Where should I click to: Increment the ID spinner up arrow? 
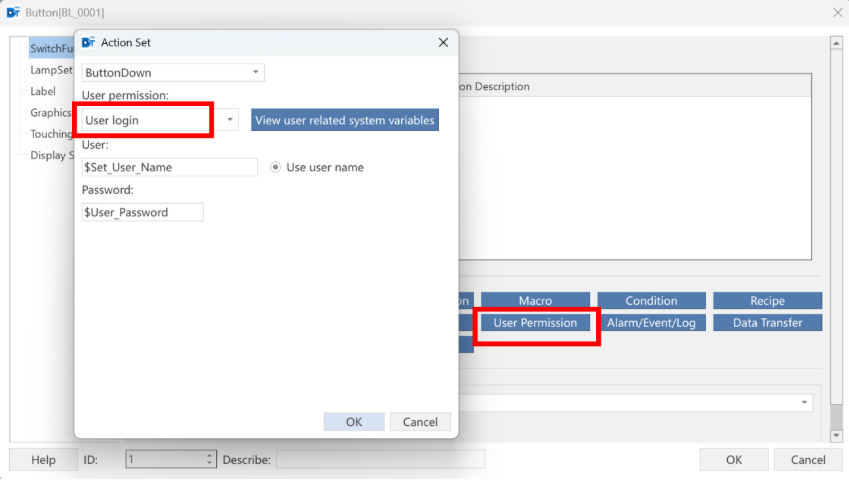click(210, 456)
